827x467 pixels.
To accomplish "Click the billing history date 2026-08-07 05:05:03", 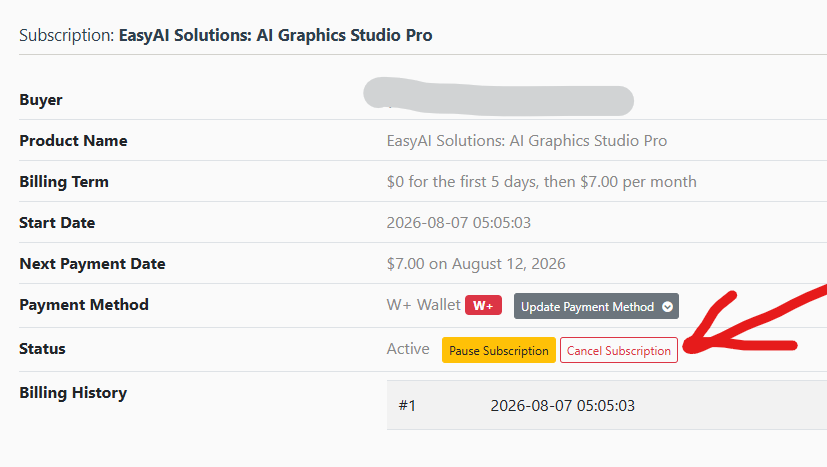I will tap(562, 405).
